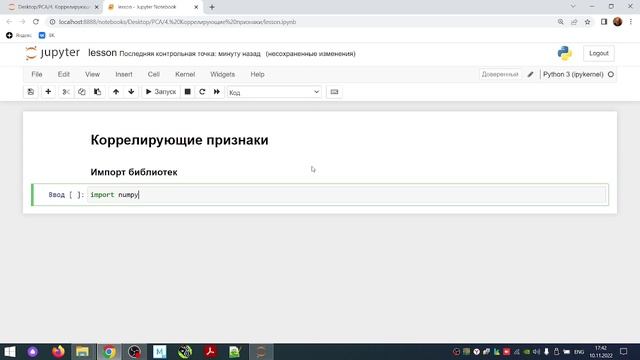Switch to Chrome in the taskbar
This screenshot has height=360, width=640.
109,352
